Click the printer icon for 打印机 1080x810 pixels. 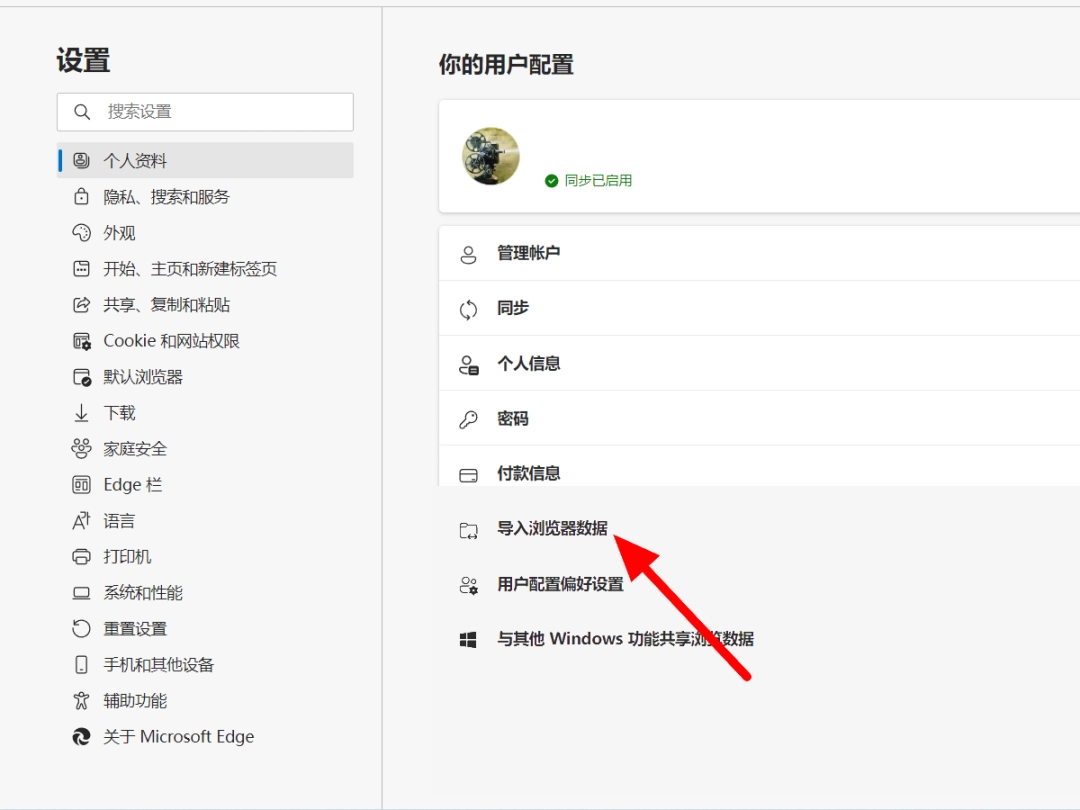click(x=81, y=557)
